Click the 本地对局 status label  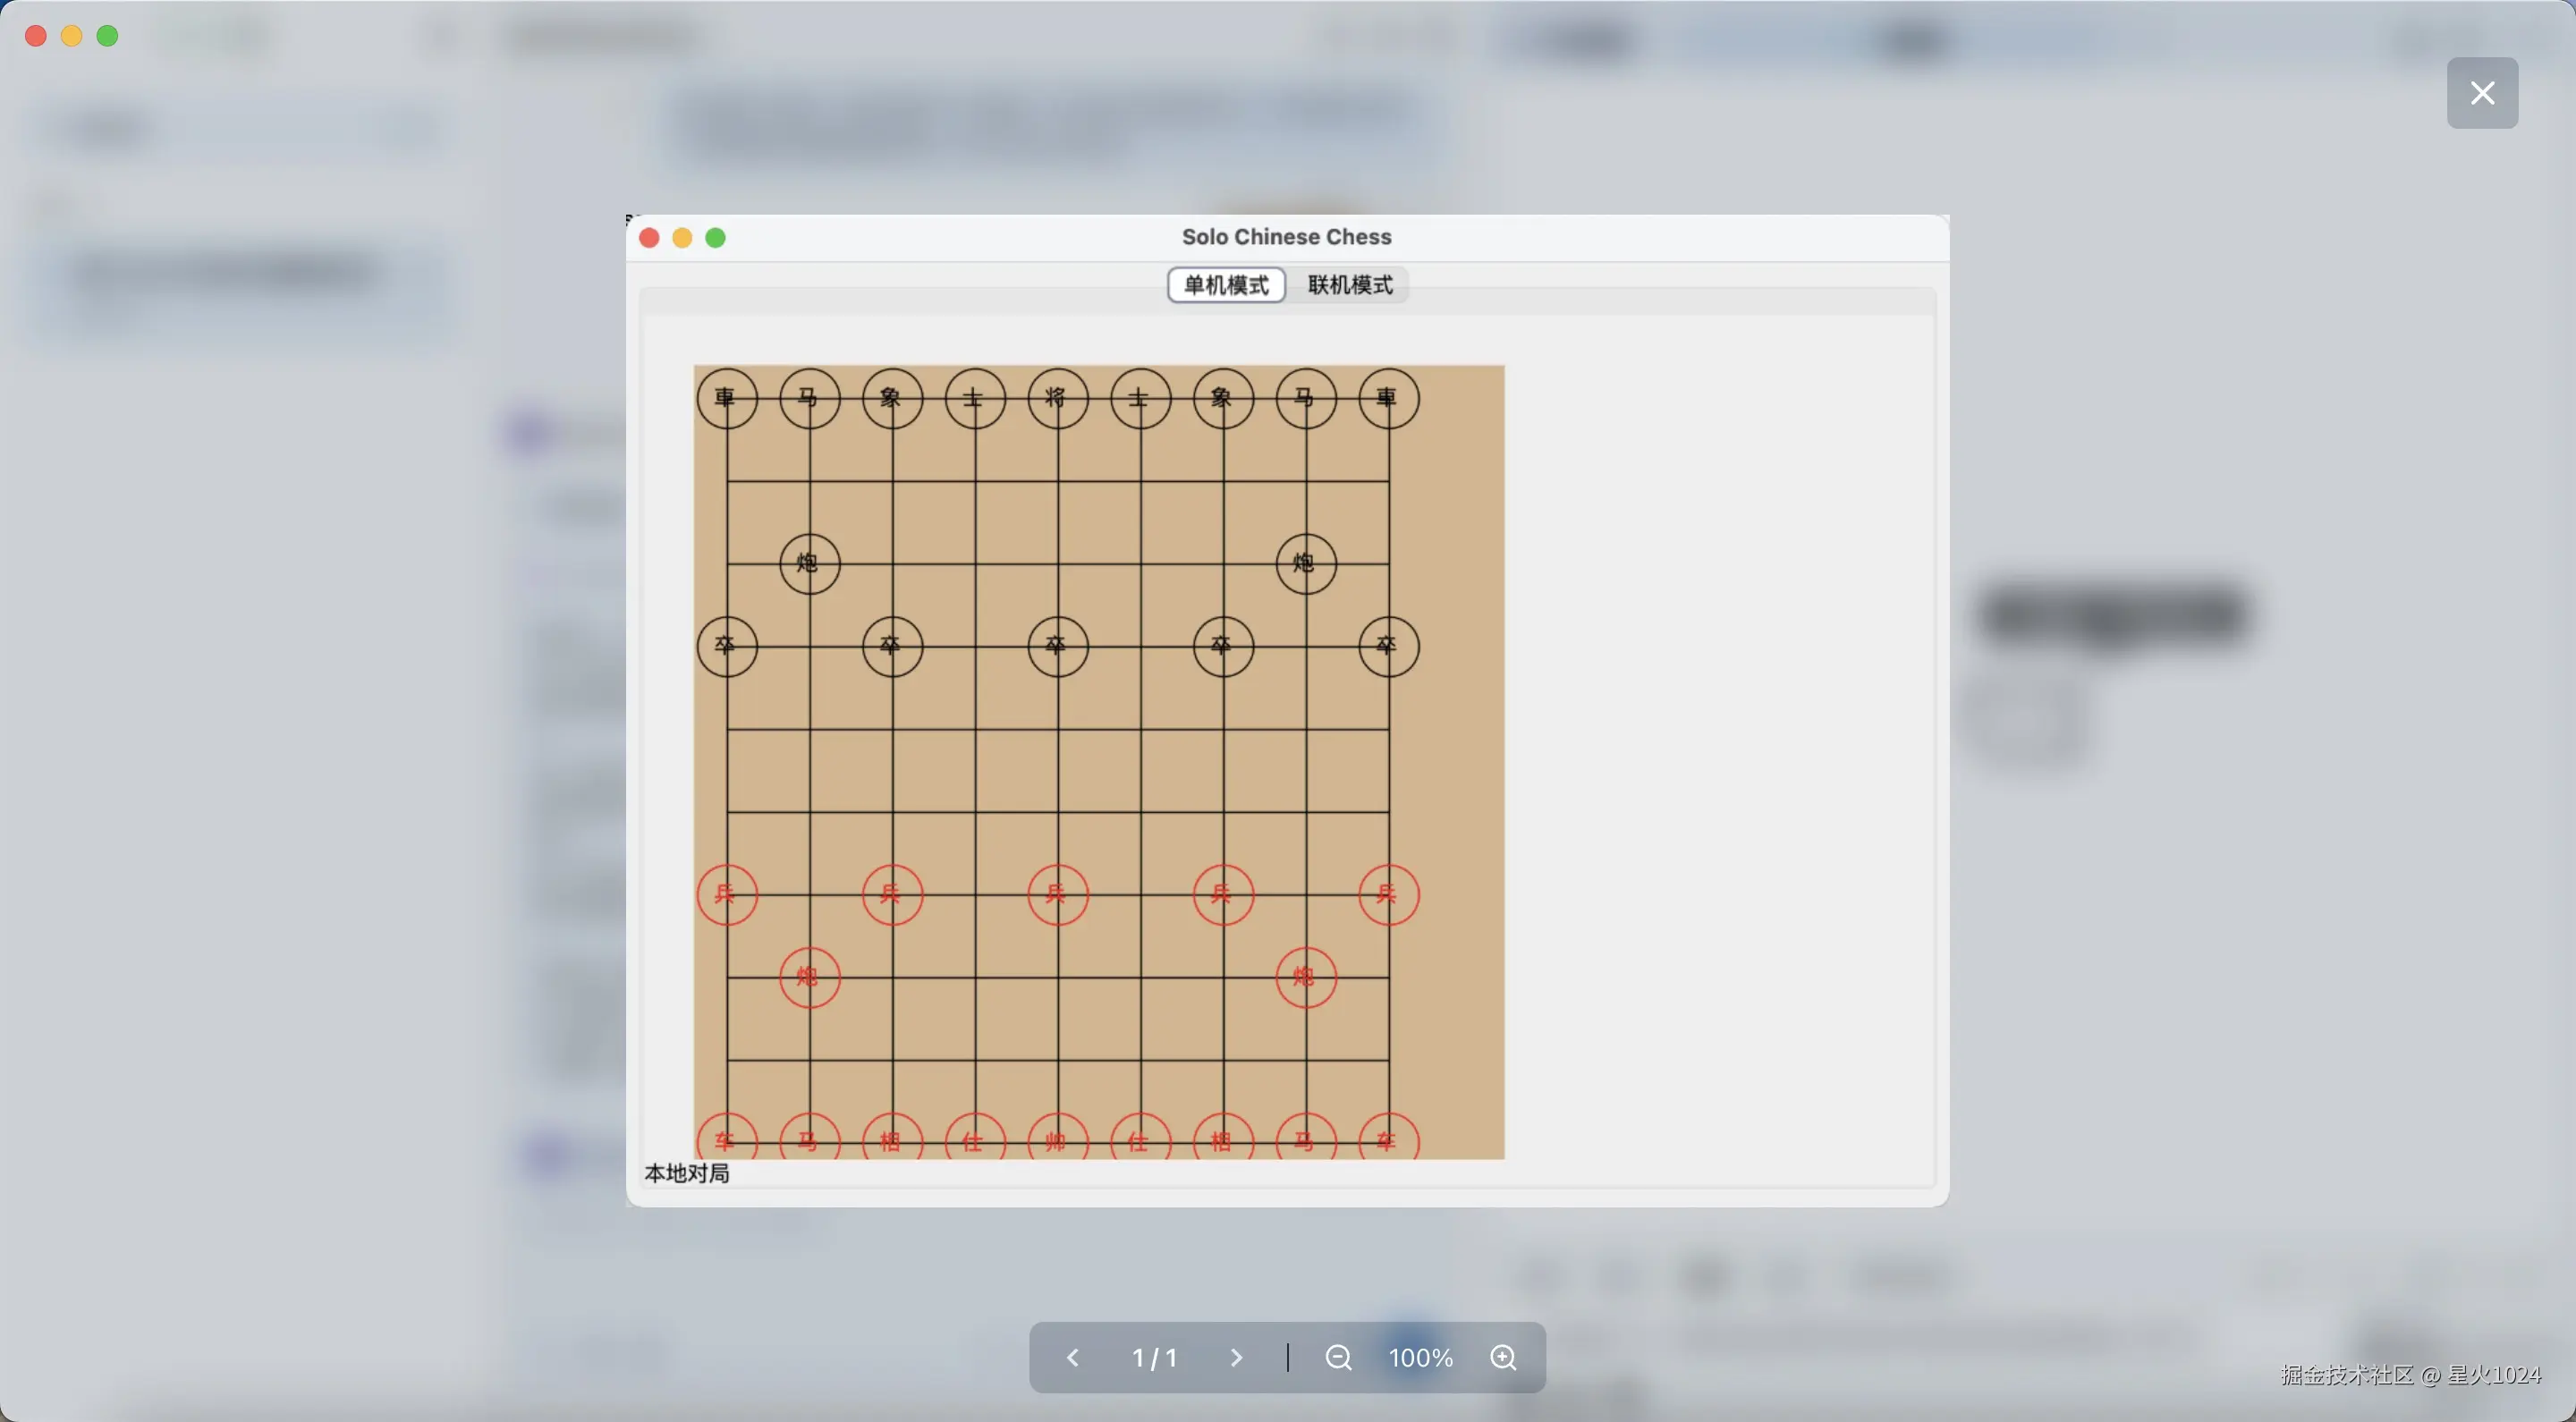pyautogui.click(x=687, y=1173)
